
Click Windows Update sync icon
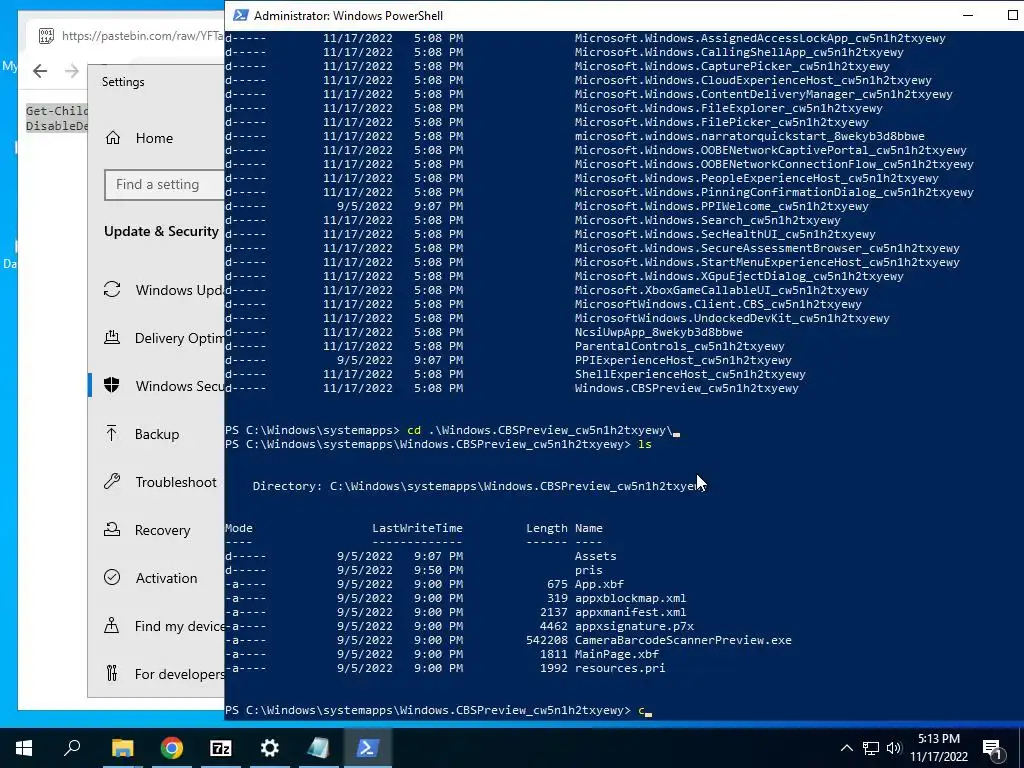click(x=112, y=289)
